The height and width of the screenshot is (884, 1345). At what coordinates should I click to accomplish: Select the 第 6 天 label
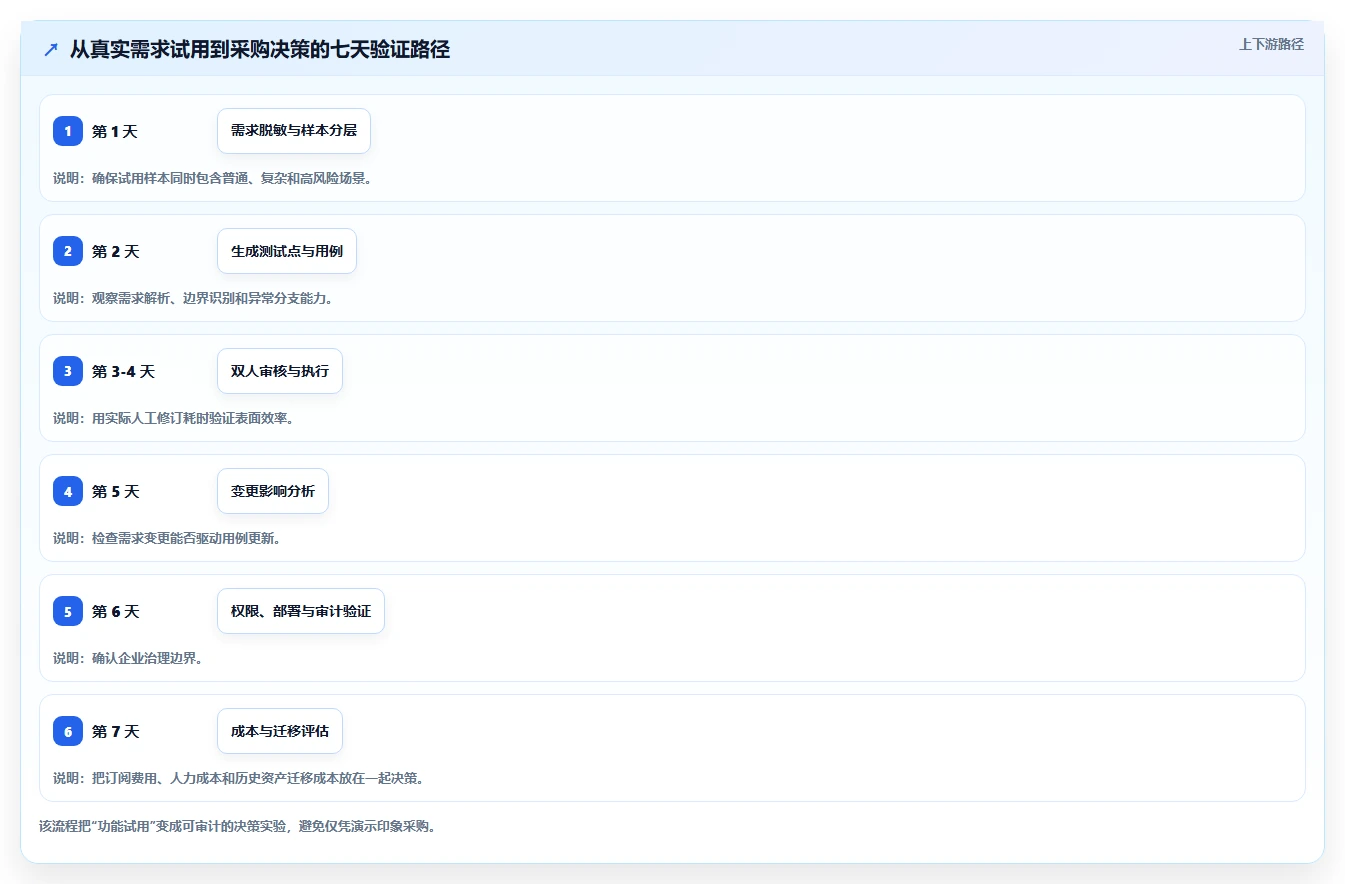pos(115,611)
